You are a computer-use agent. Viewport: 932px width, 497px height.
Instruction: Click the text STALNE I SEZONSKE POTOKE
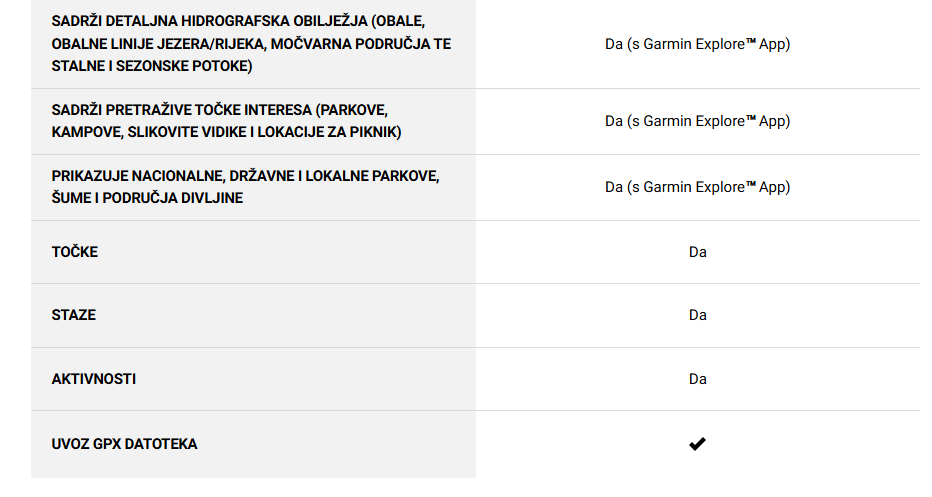(x=150, y=66)
